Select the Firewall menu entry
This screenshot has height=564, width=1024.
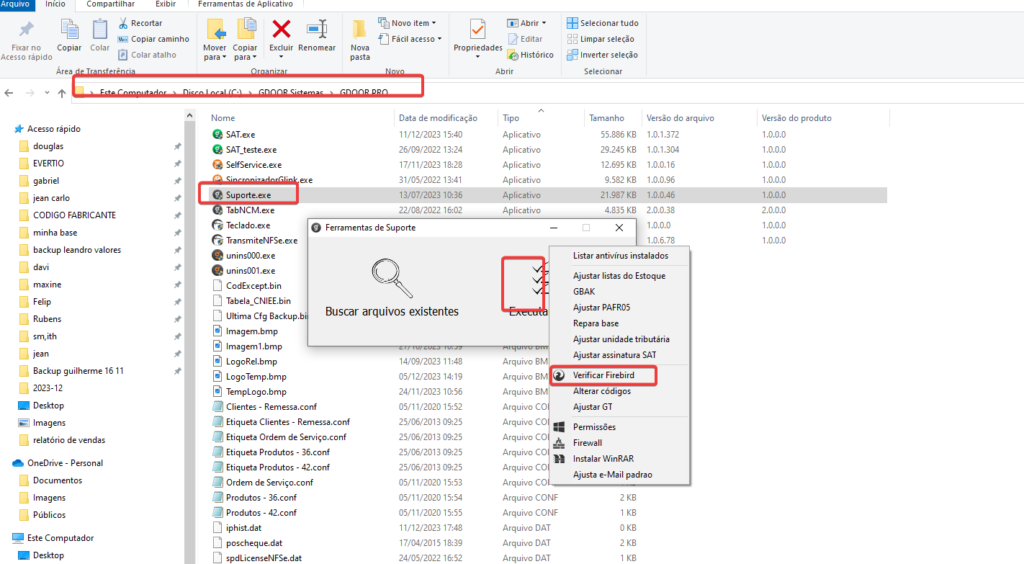pos(587,442)
